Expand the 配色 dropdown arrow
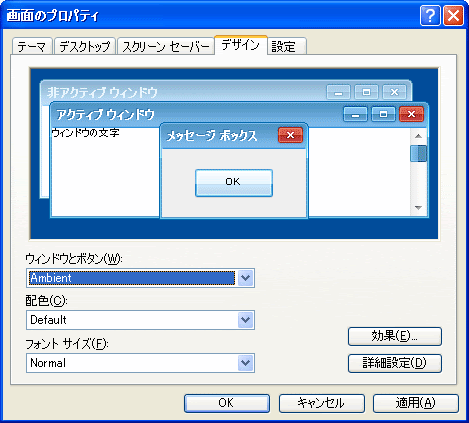This screenshot has height=423, width=469. [246, 320]
